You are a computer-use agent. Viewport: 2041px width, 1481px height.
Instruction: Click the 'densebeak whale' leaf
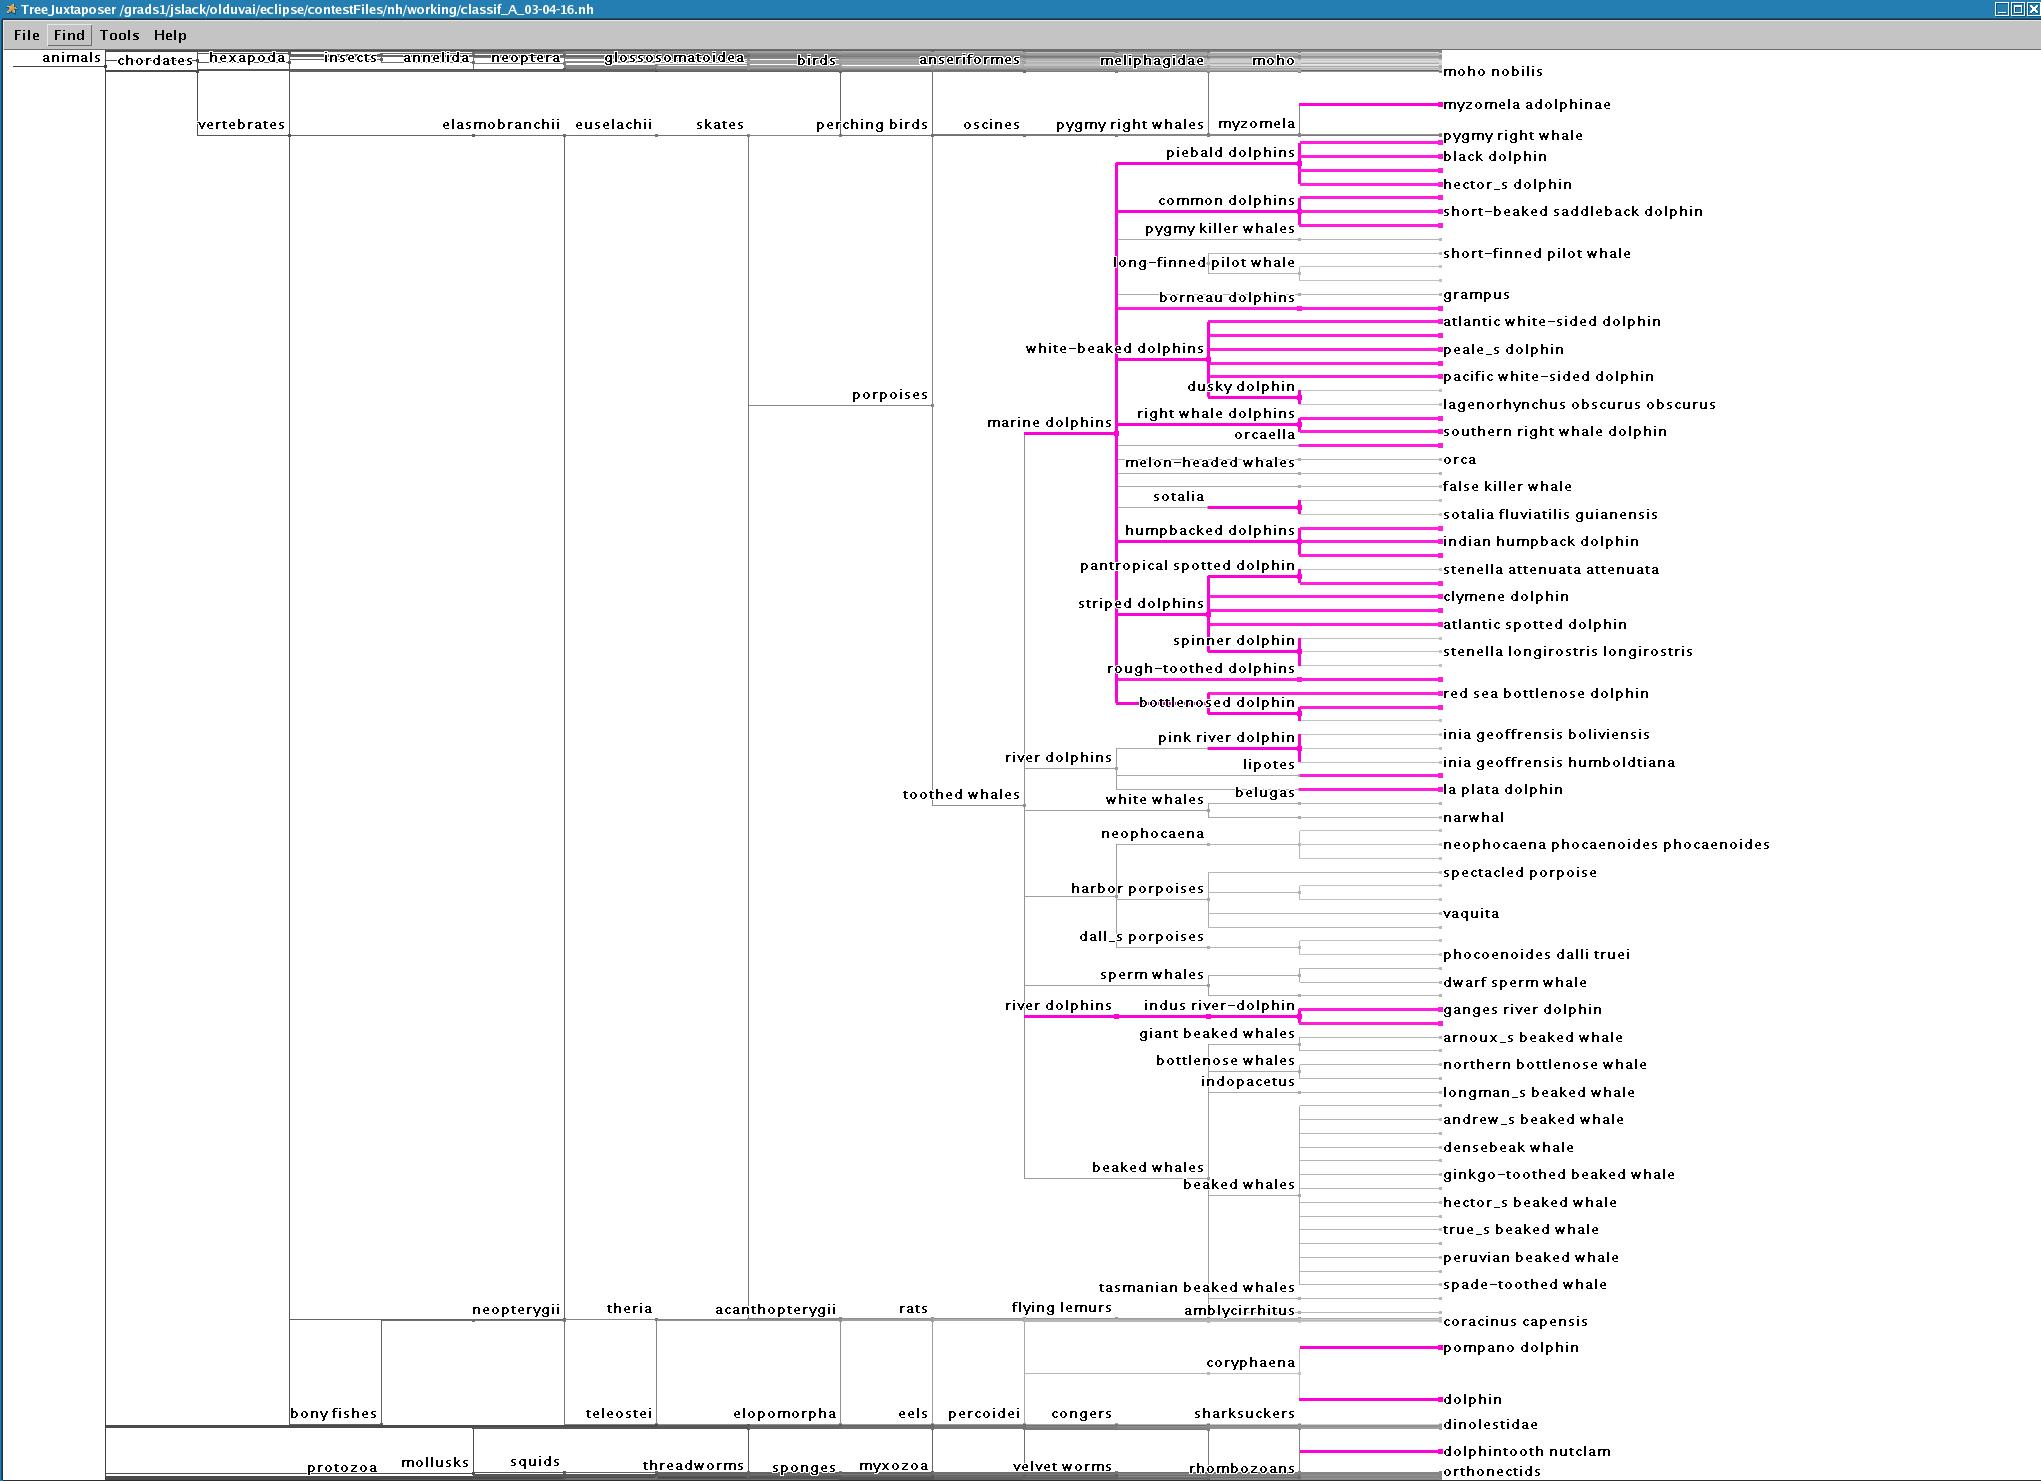pos(1508,1148)
